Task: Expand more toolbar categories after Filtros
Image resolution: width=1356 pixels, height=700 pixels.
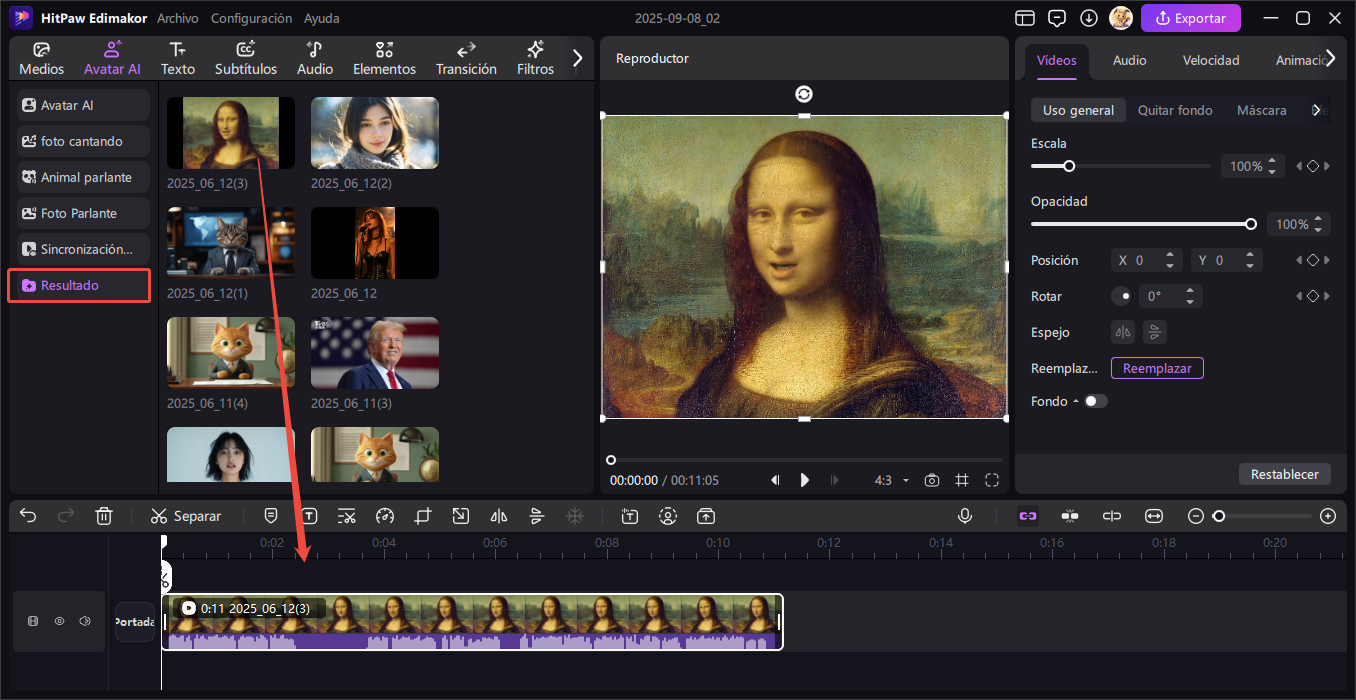Action: pyautogui.click(x=577, y=59)
